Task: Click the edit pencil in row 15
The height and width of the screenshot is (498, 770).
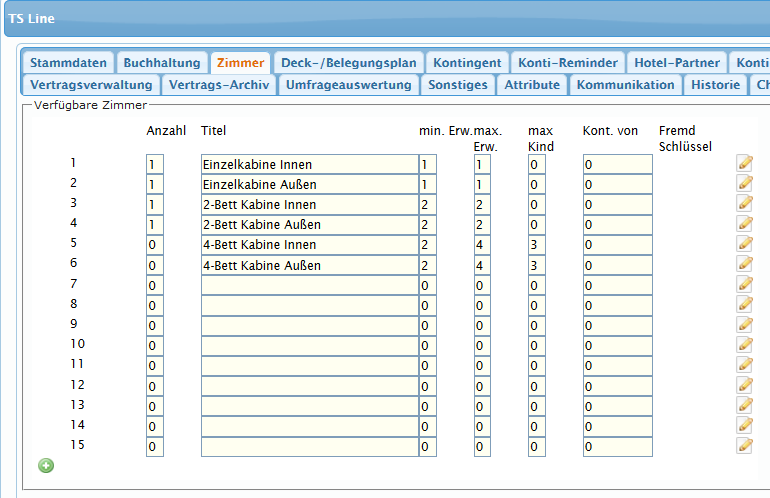Action: point(745,445)
